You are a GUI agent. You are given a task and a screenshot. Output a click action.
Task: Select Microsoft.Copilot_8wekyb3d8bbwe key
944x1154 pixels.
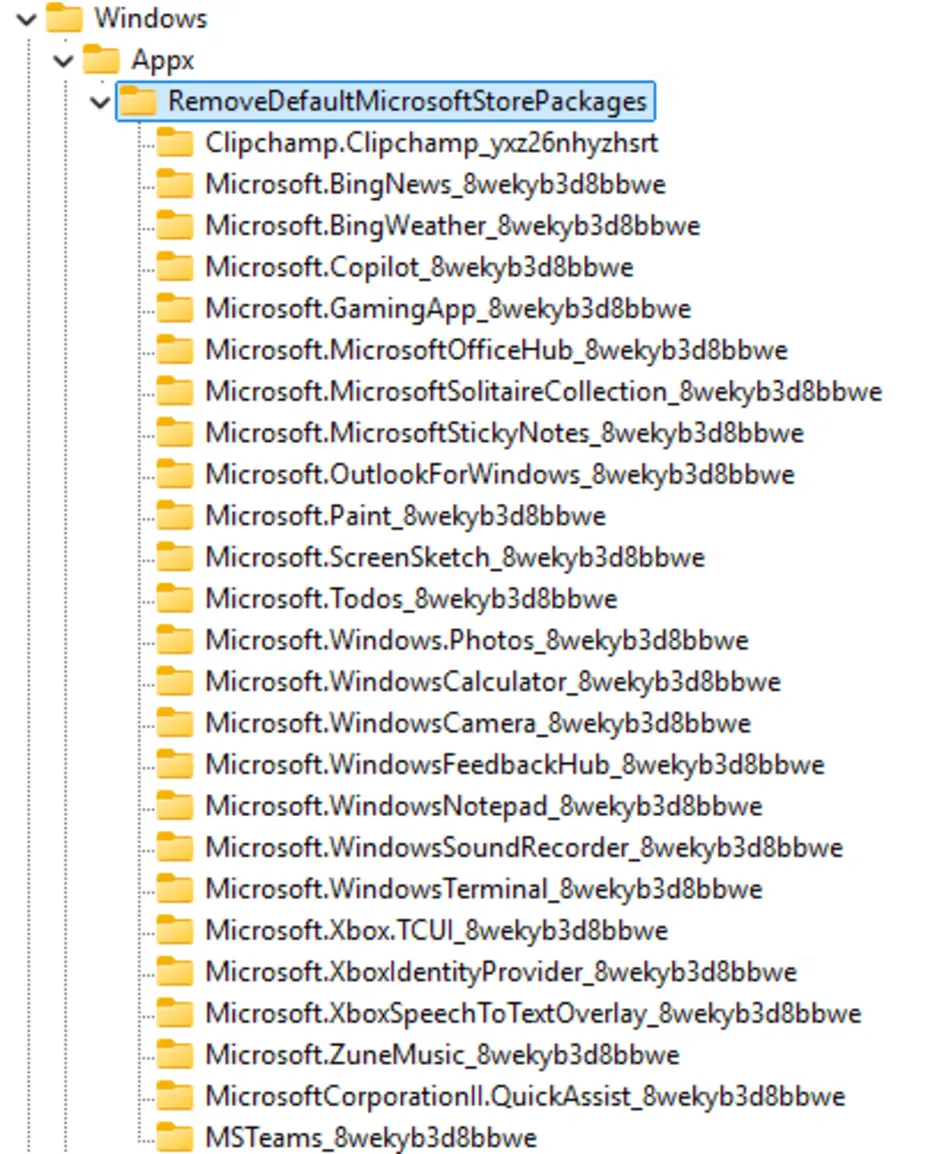pyautogui.click(x=419, y=267)
